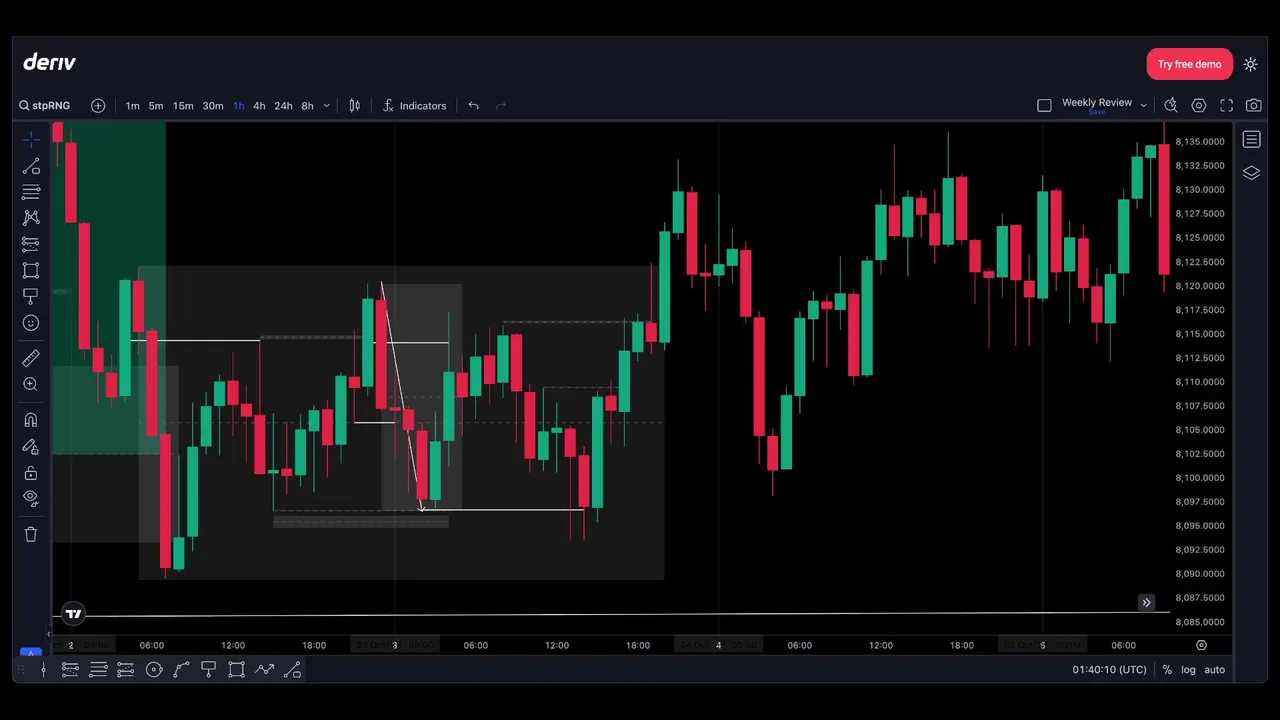Expand the timeframe interval dropdown
This screenshot has height=720, width=1280.
[326, 105]
